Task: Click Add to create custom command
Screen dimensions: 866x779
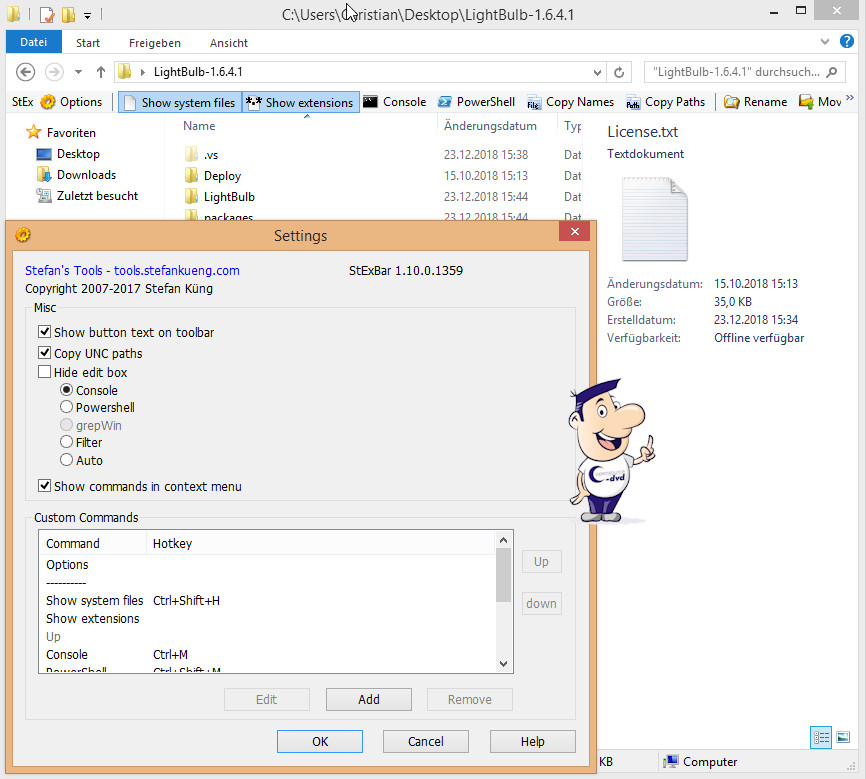Action: pos(369,699)
